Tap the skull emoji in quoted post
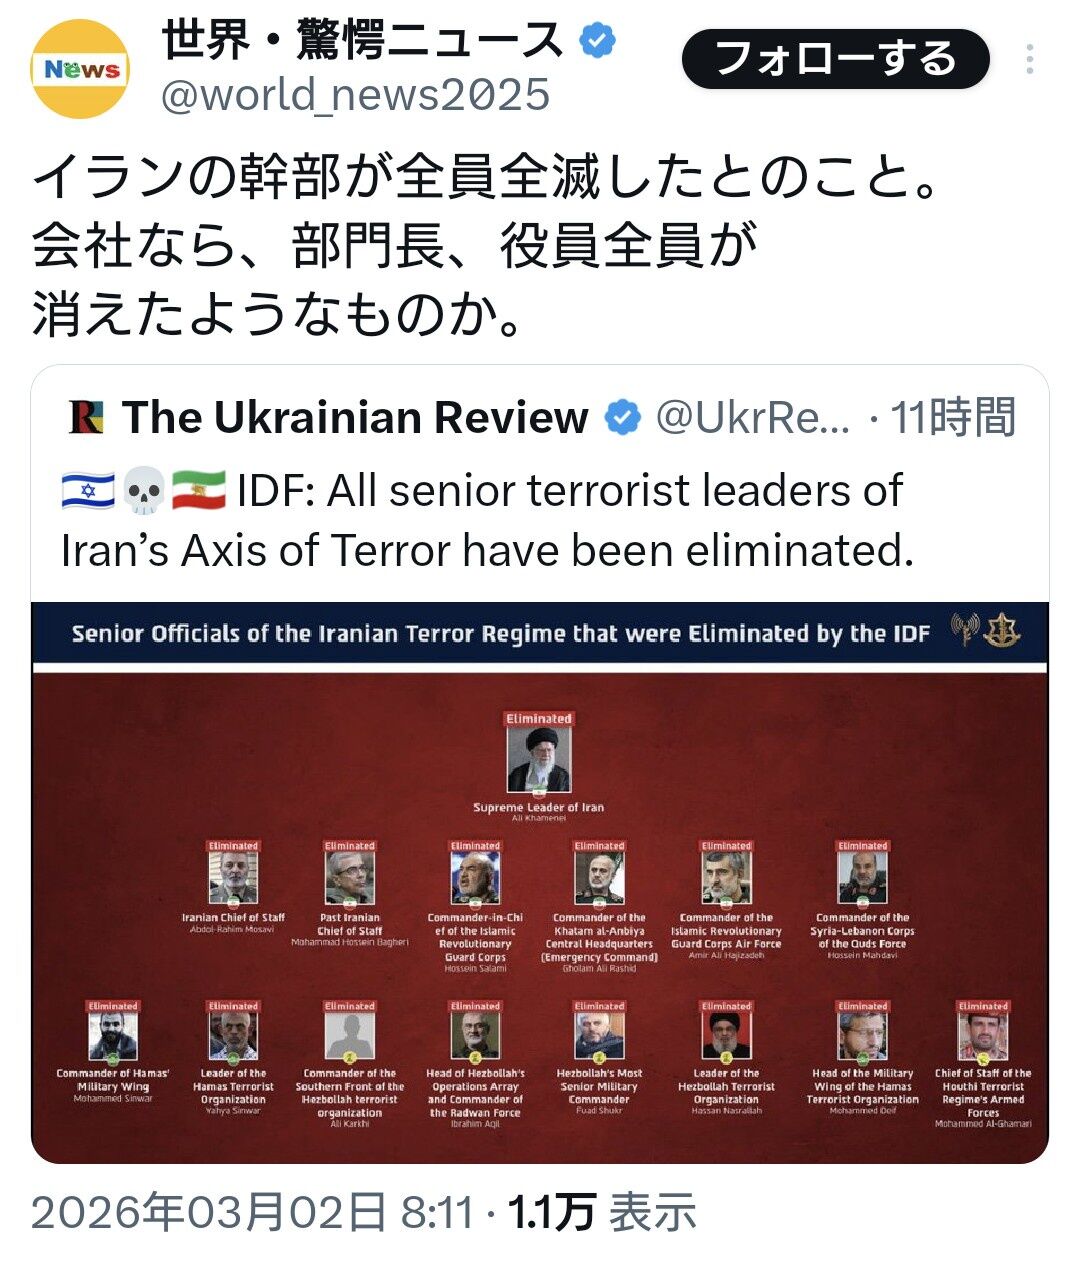 pyautogui.click(x=144, y=491)
